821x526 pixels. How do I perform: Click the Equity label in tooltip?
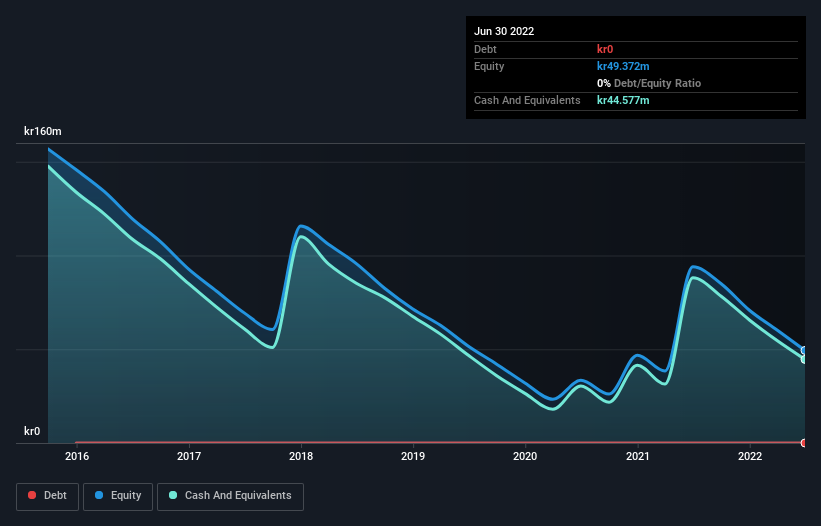(489, 66)
